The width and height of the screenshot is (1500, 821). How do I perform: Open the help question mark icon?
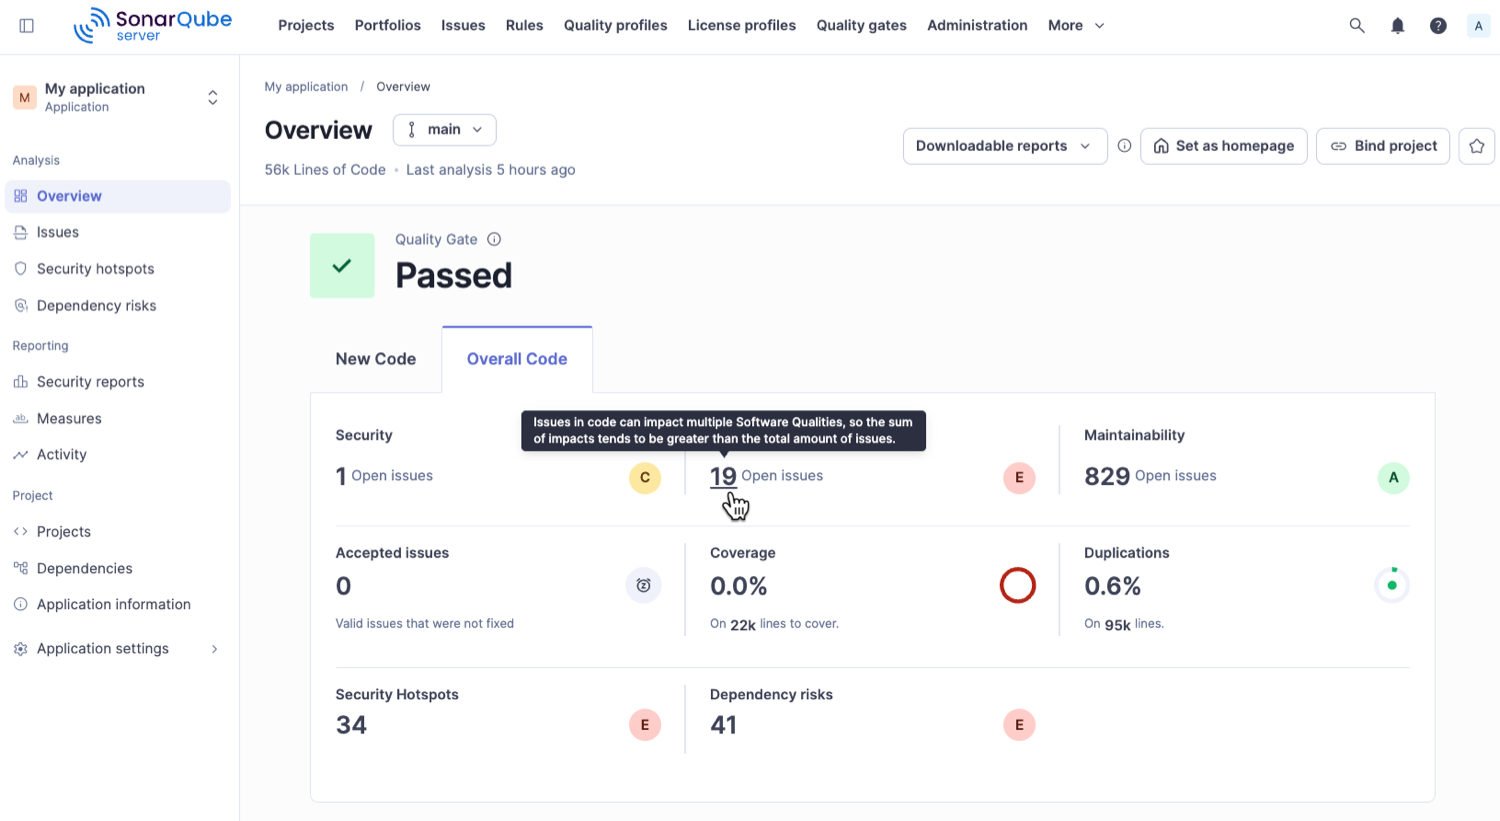[1438, 26]
